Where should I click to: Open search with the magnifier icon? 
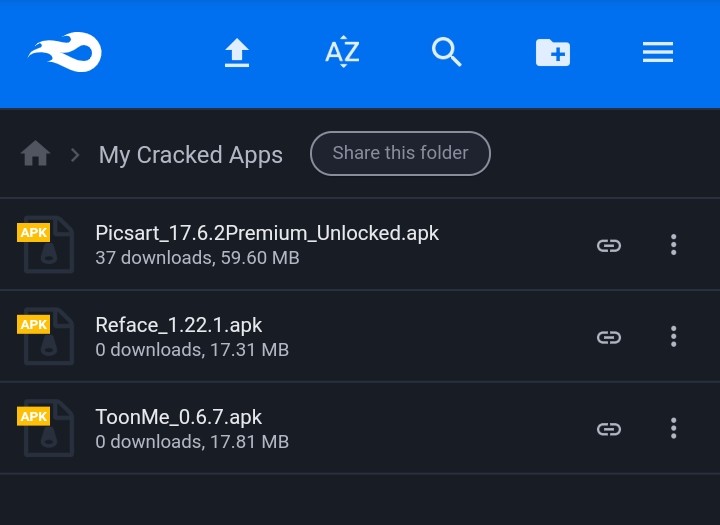[447, 52]
